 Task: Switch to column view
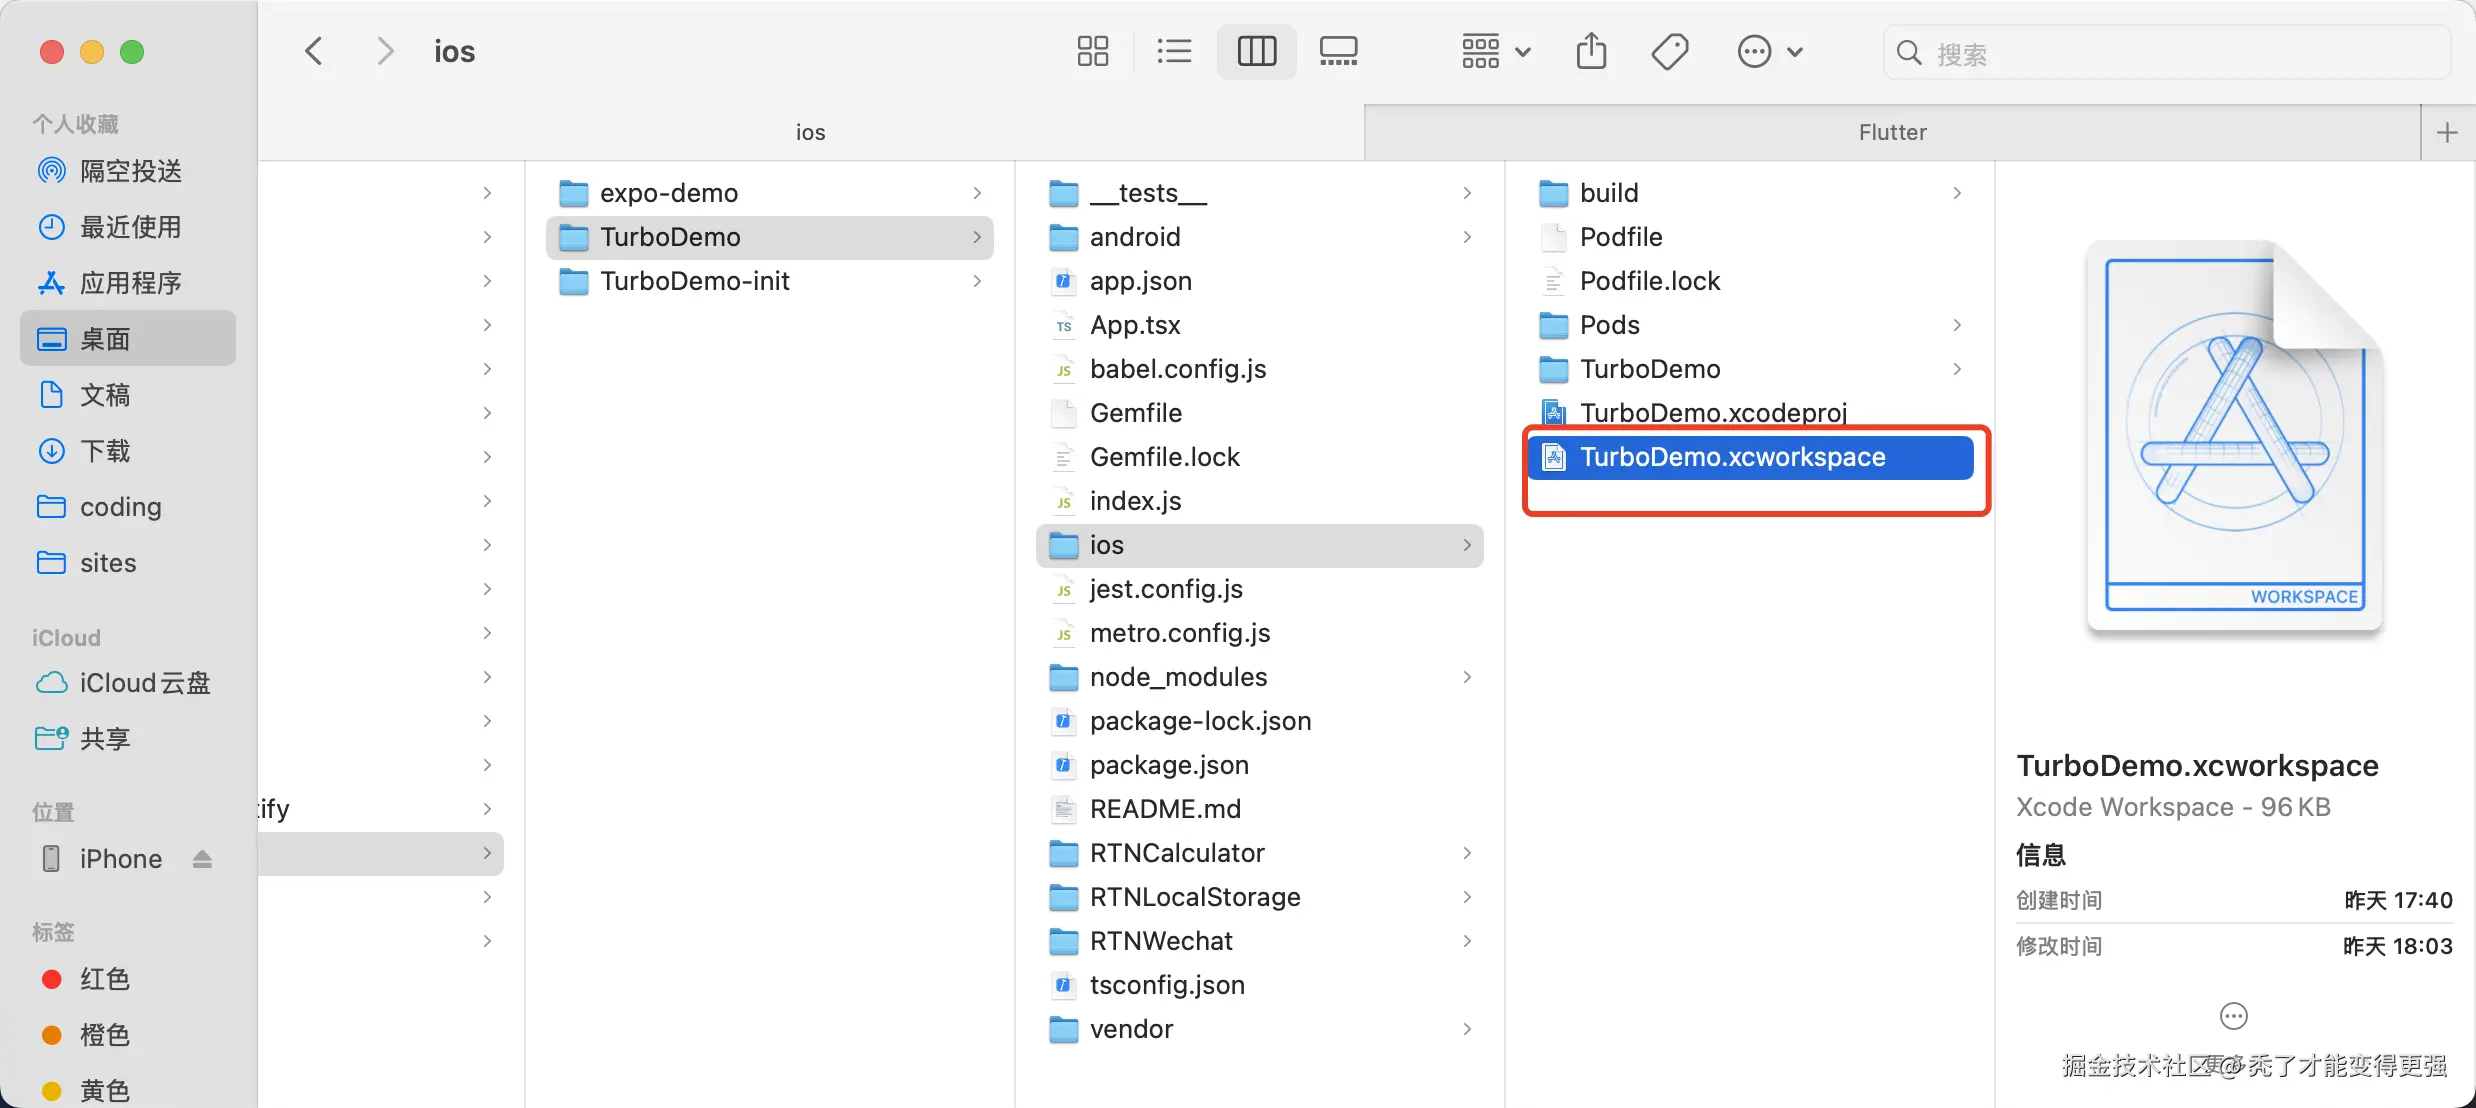(x=1257, y=51)
